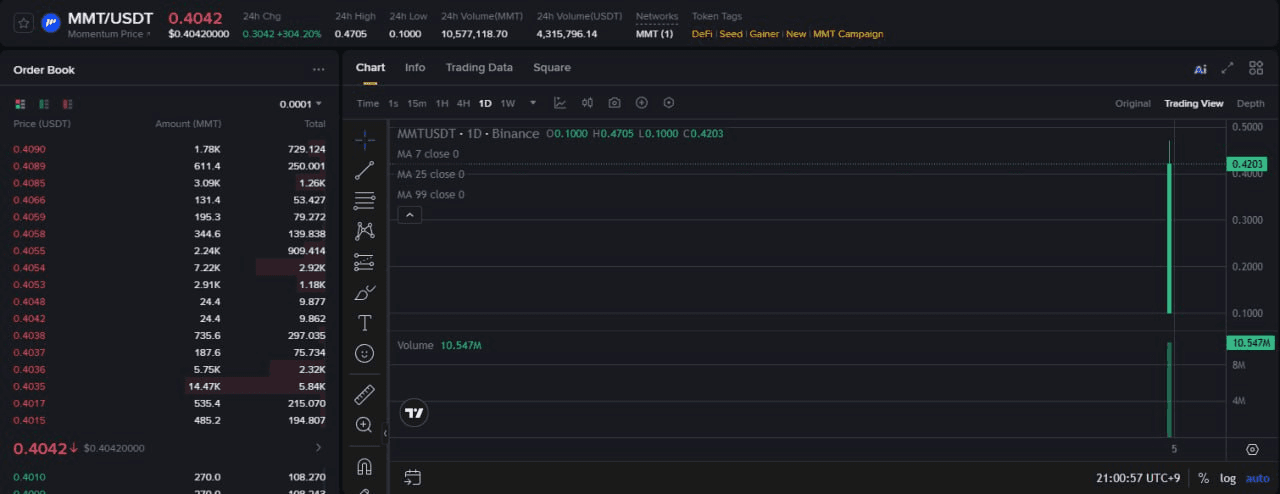Switch to the Depth chart view
The image size is (1280, 494).
(1250, 104)
